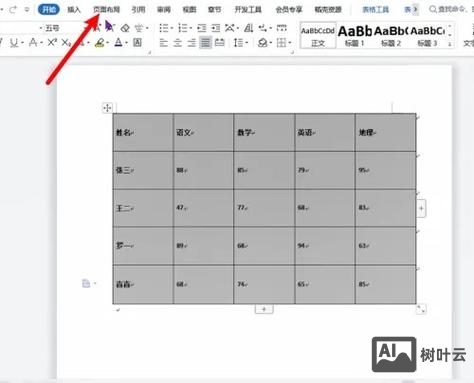
Task: Toggle Subscript formatting
Action: click(x=66, y=42)
